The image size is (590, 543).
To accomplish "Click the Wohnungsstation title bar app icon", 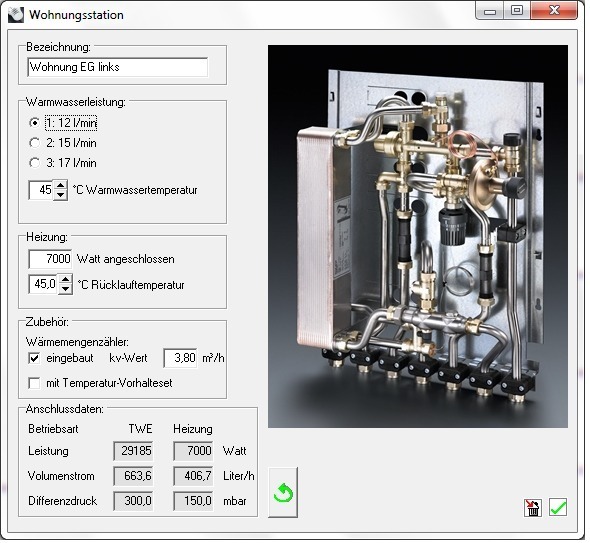I will [x=16, y=14].
